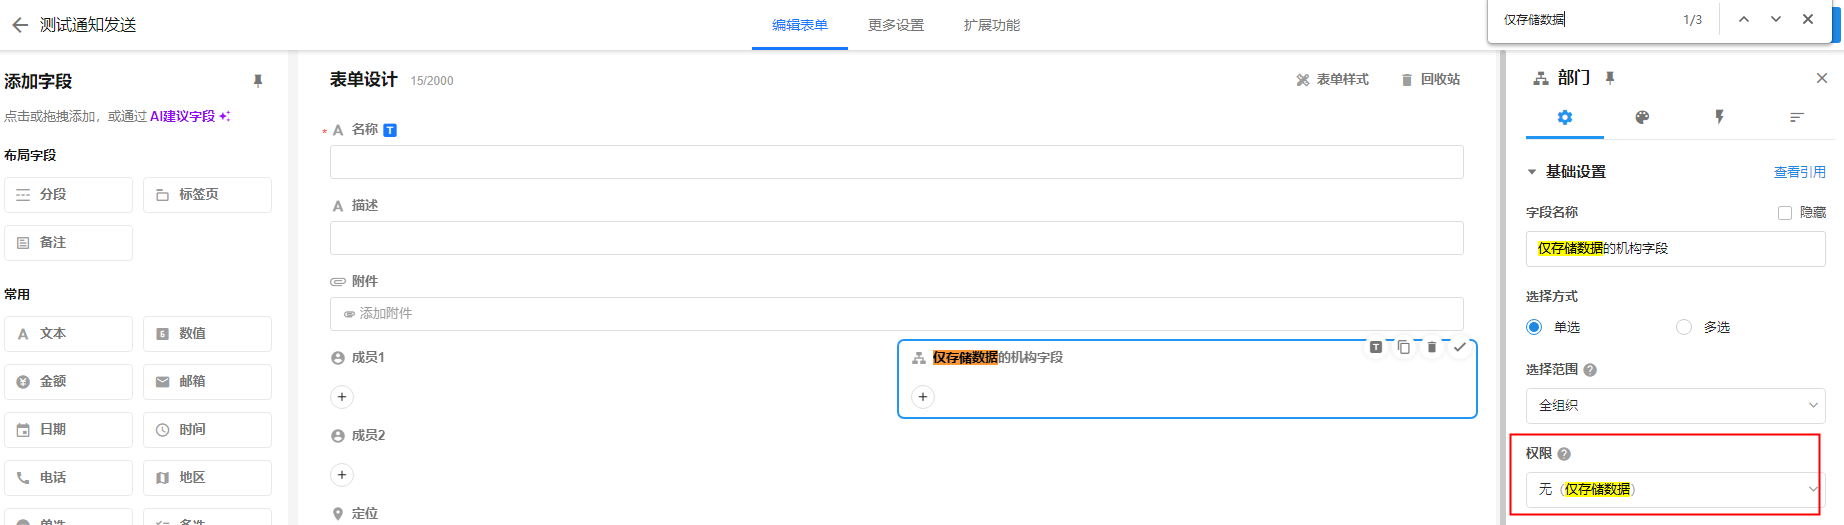
Task: Add a 电话 field
Action: (x=69, y=478)
